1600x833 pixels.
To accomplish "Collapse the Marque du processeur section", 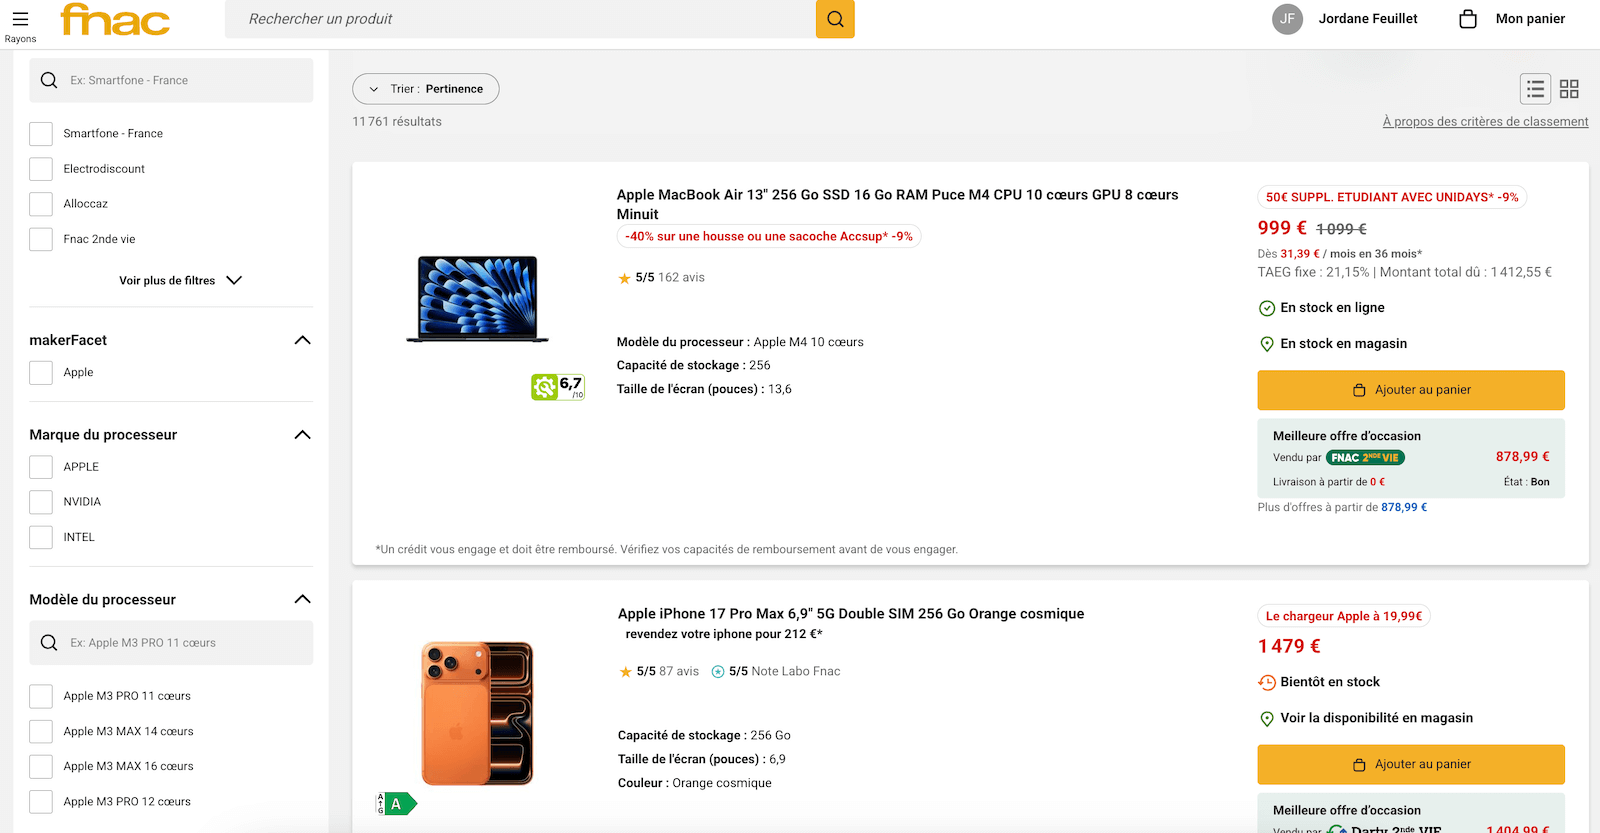I will 302,434.
